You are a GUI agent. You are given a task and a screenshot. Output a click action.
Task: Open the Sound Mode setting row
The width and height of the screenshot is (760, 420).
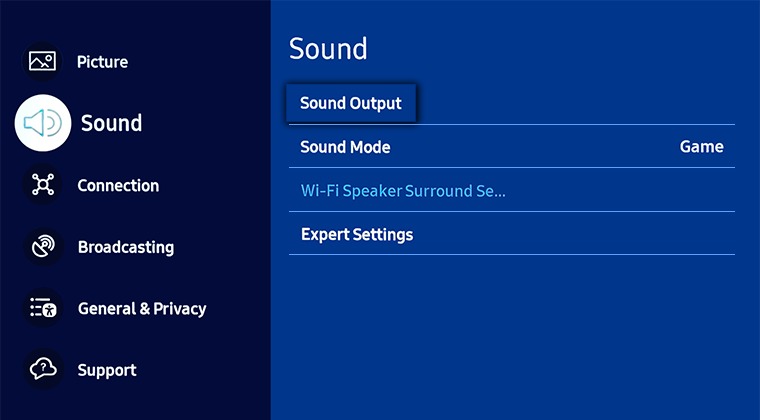point(512,147)
